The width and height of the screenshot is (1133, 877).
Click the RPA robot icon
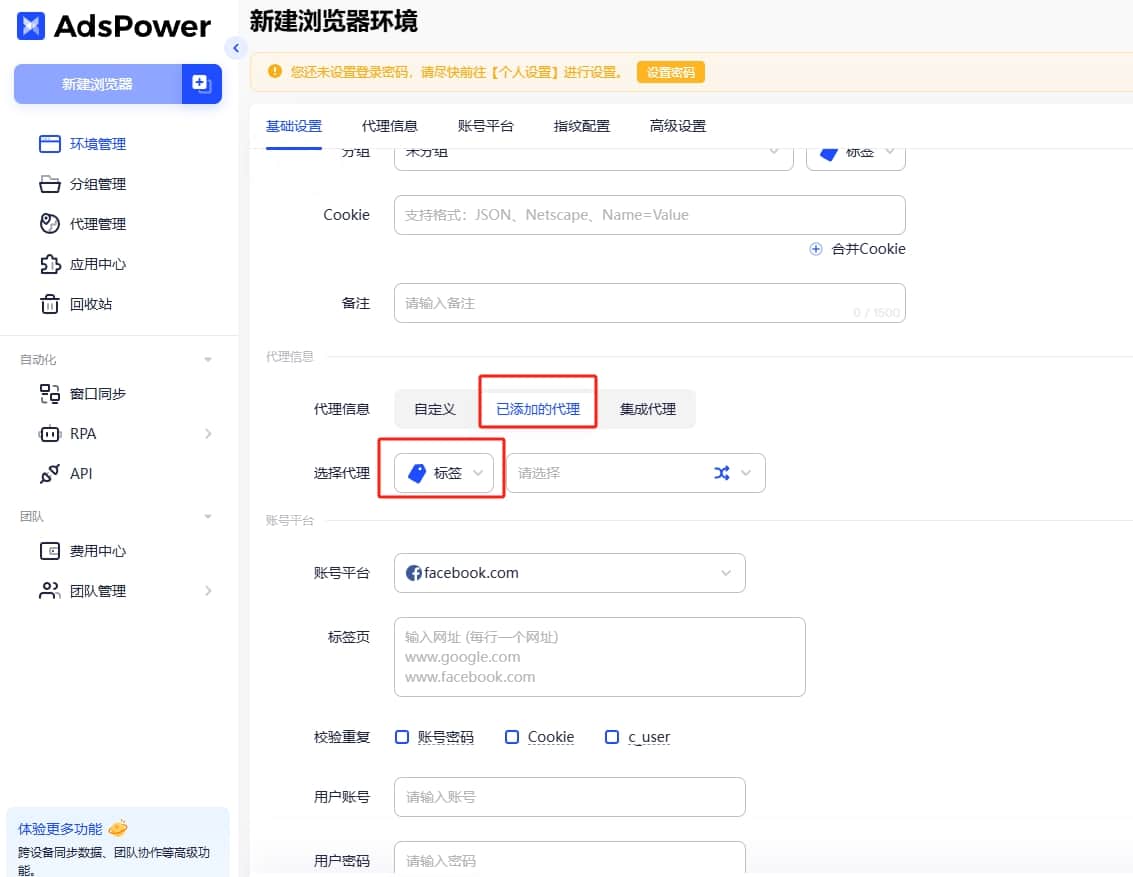point(50,433)
